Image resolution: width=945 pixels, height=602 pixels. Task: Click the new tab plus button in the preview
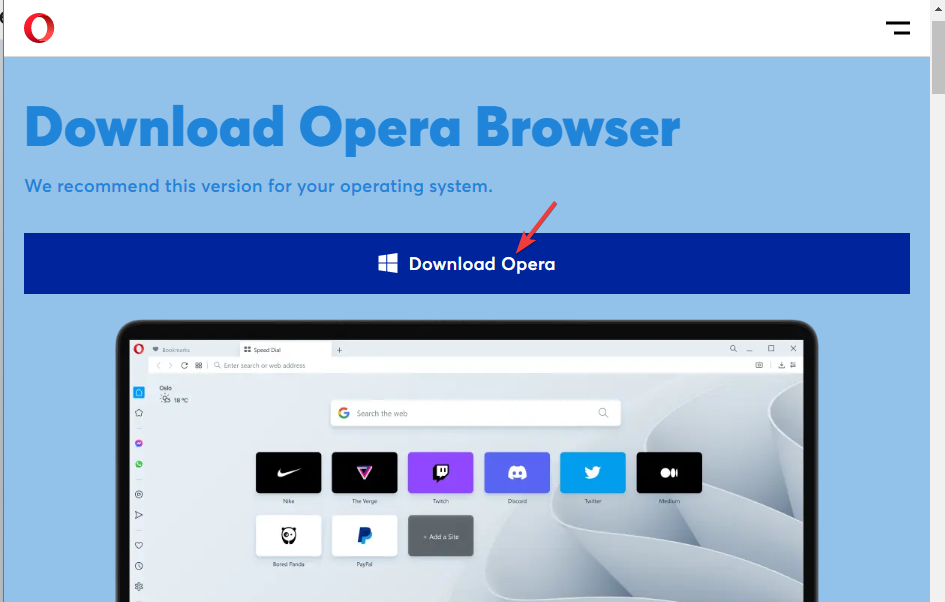coord(339,350)
